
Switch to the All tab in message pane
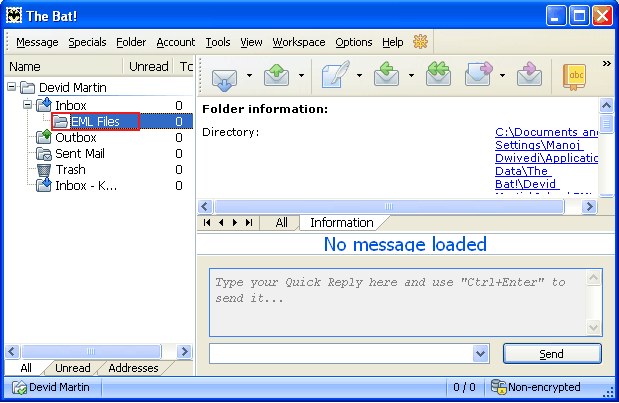(x=281, y=223)
